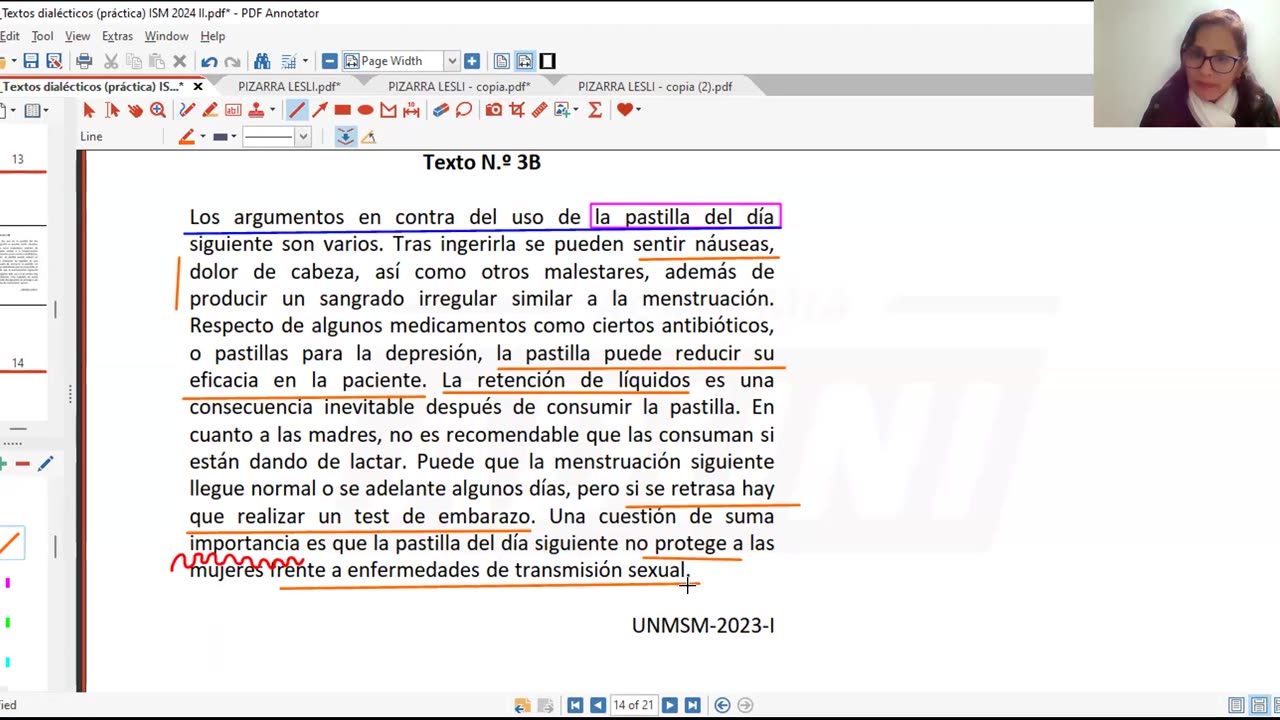Select the Arrow annotation tool
The width and height of the screenshot is (1280, 720).
(320, 110)
